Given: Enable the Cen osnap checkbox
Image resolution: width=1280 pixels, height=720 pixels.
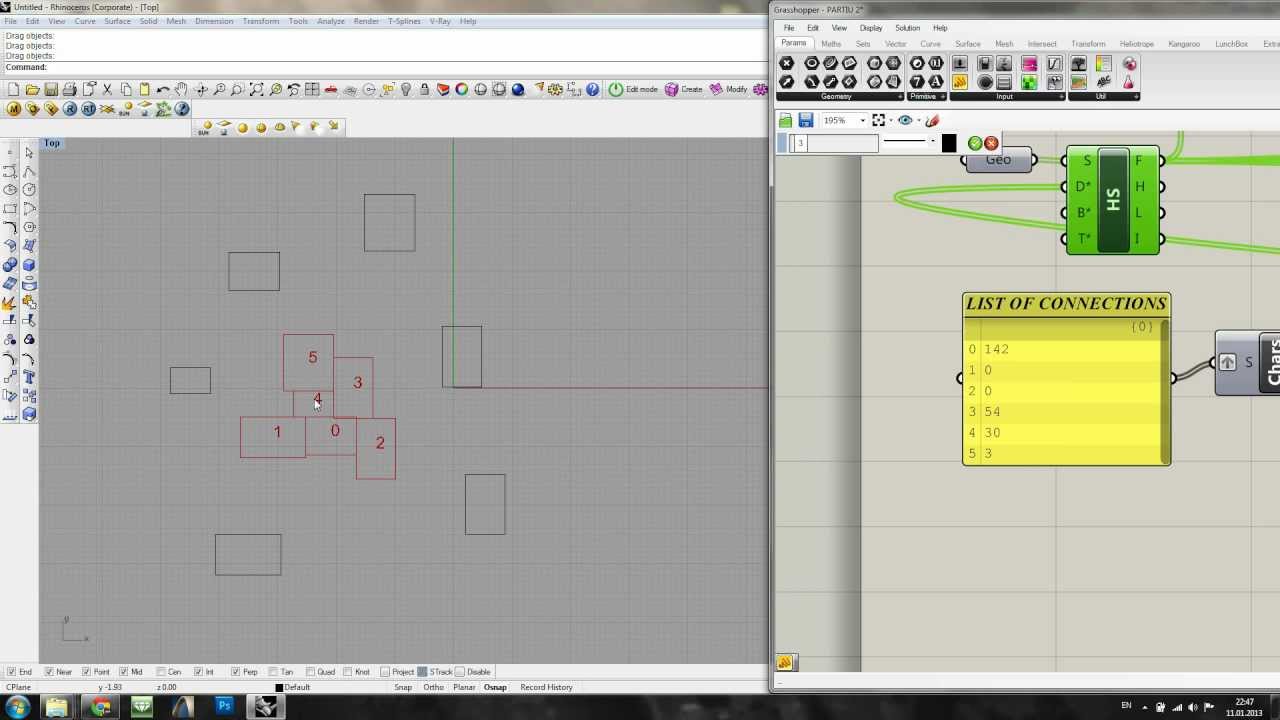Looking at the screenshot, I should (x=162, y=672).
